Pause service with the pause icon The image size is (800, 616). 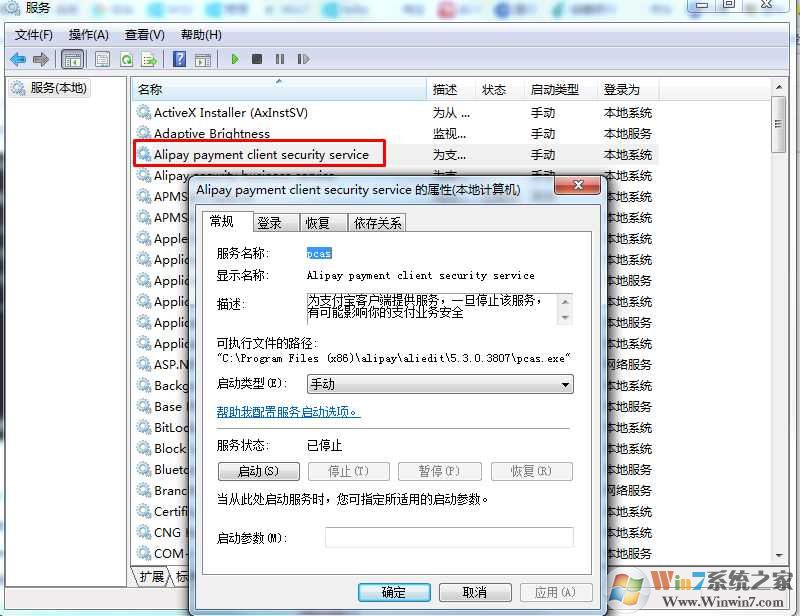point(280,59)
